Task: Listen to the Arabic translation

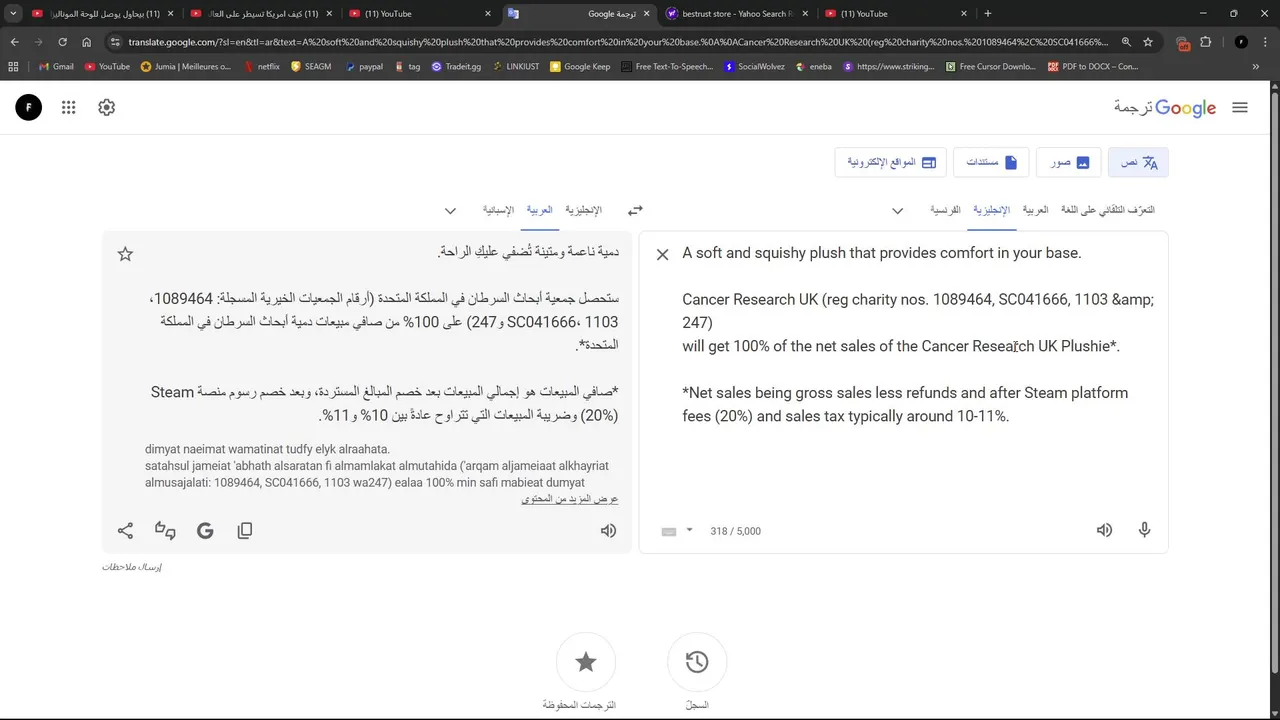Action: pyautogui.click(x=608, y=531)
